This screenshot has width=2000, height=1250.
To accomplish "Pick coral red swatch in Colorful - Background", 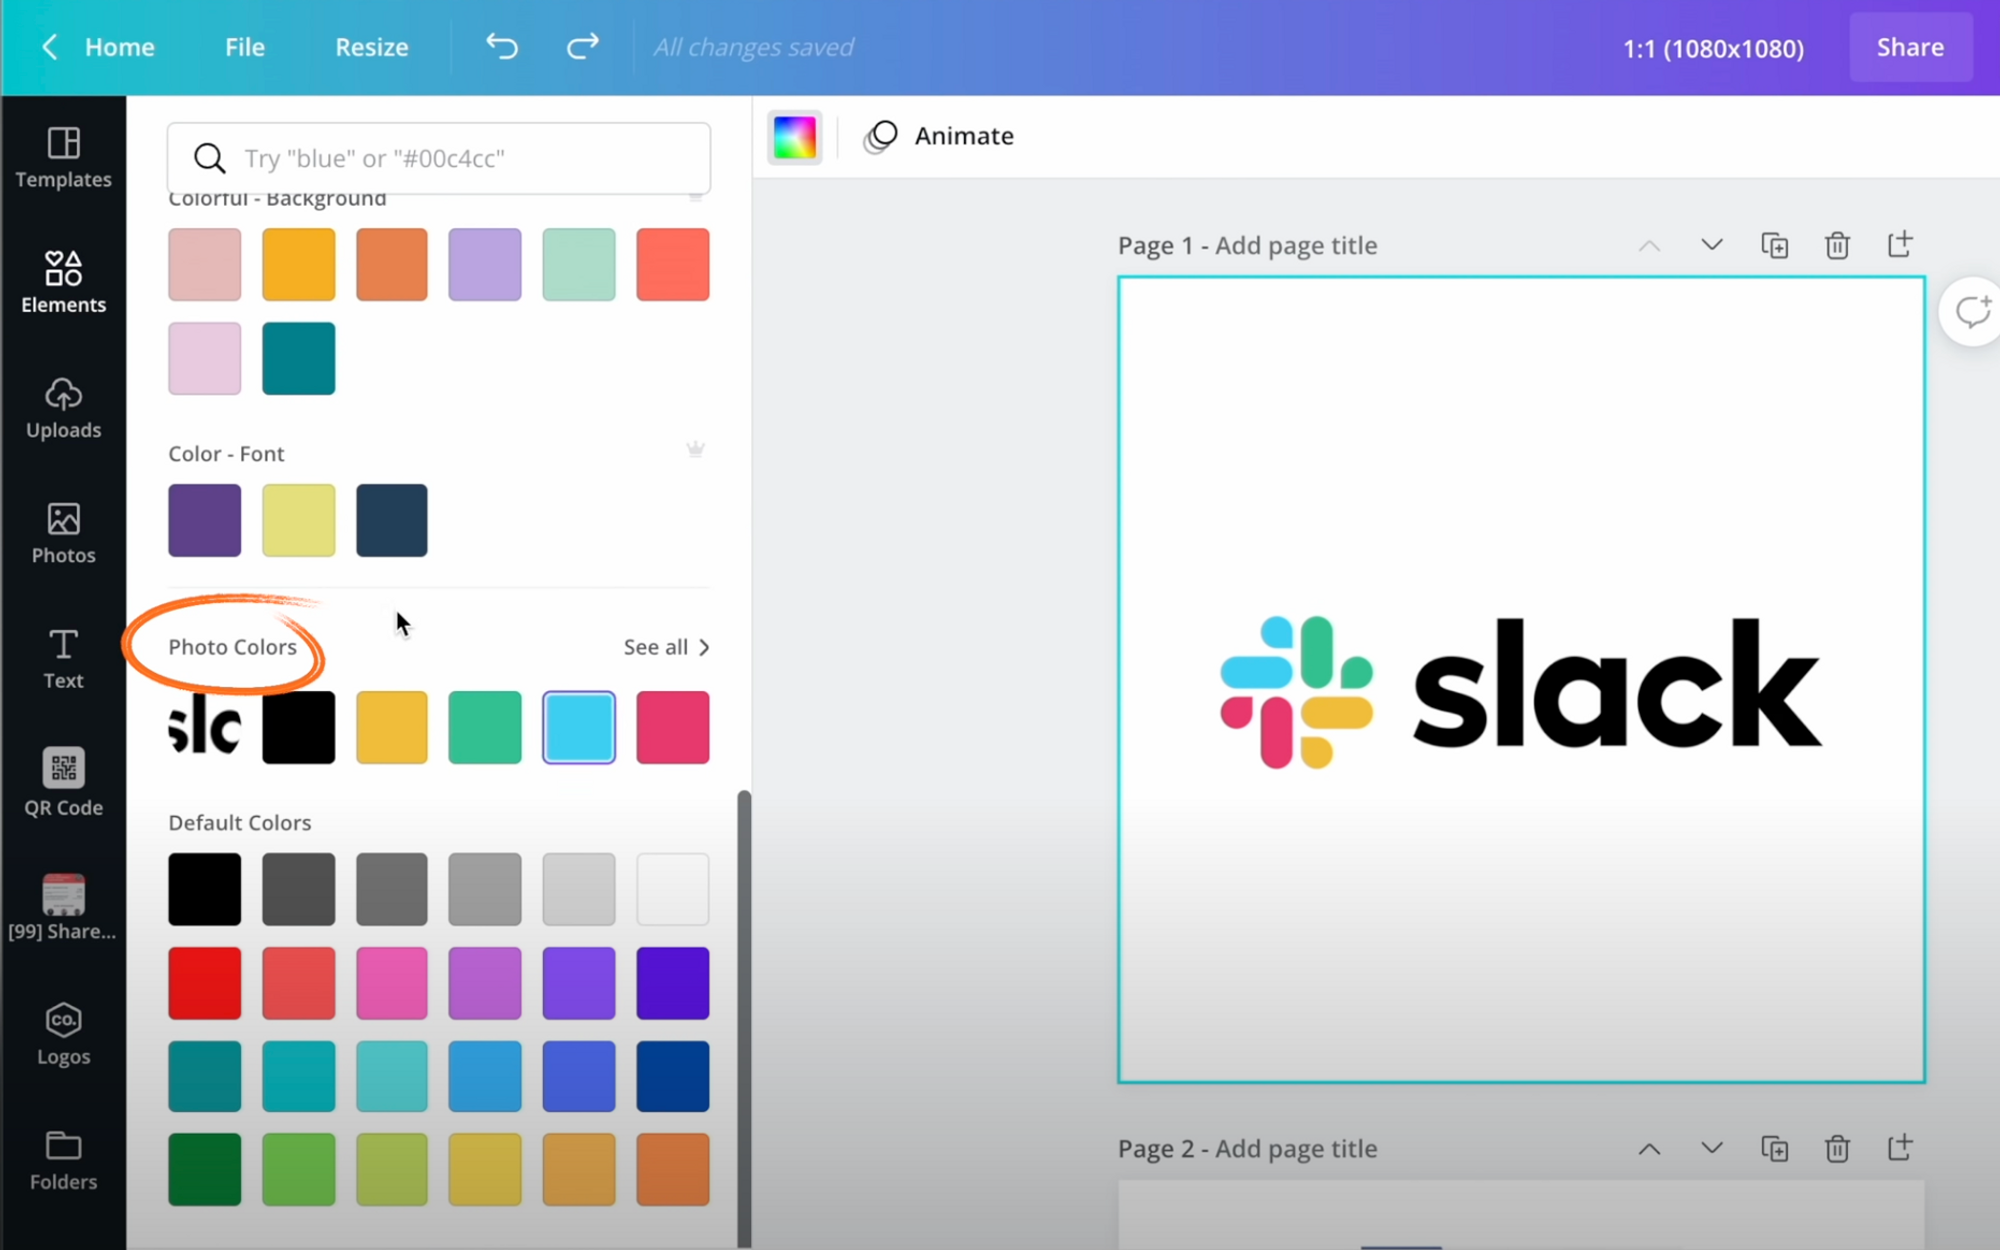I will point(673,264).
